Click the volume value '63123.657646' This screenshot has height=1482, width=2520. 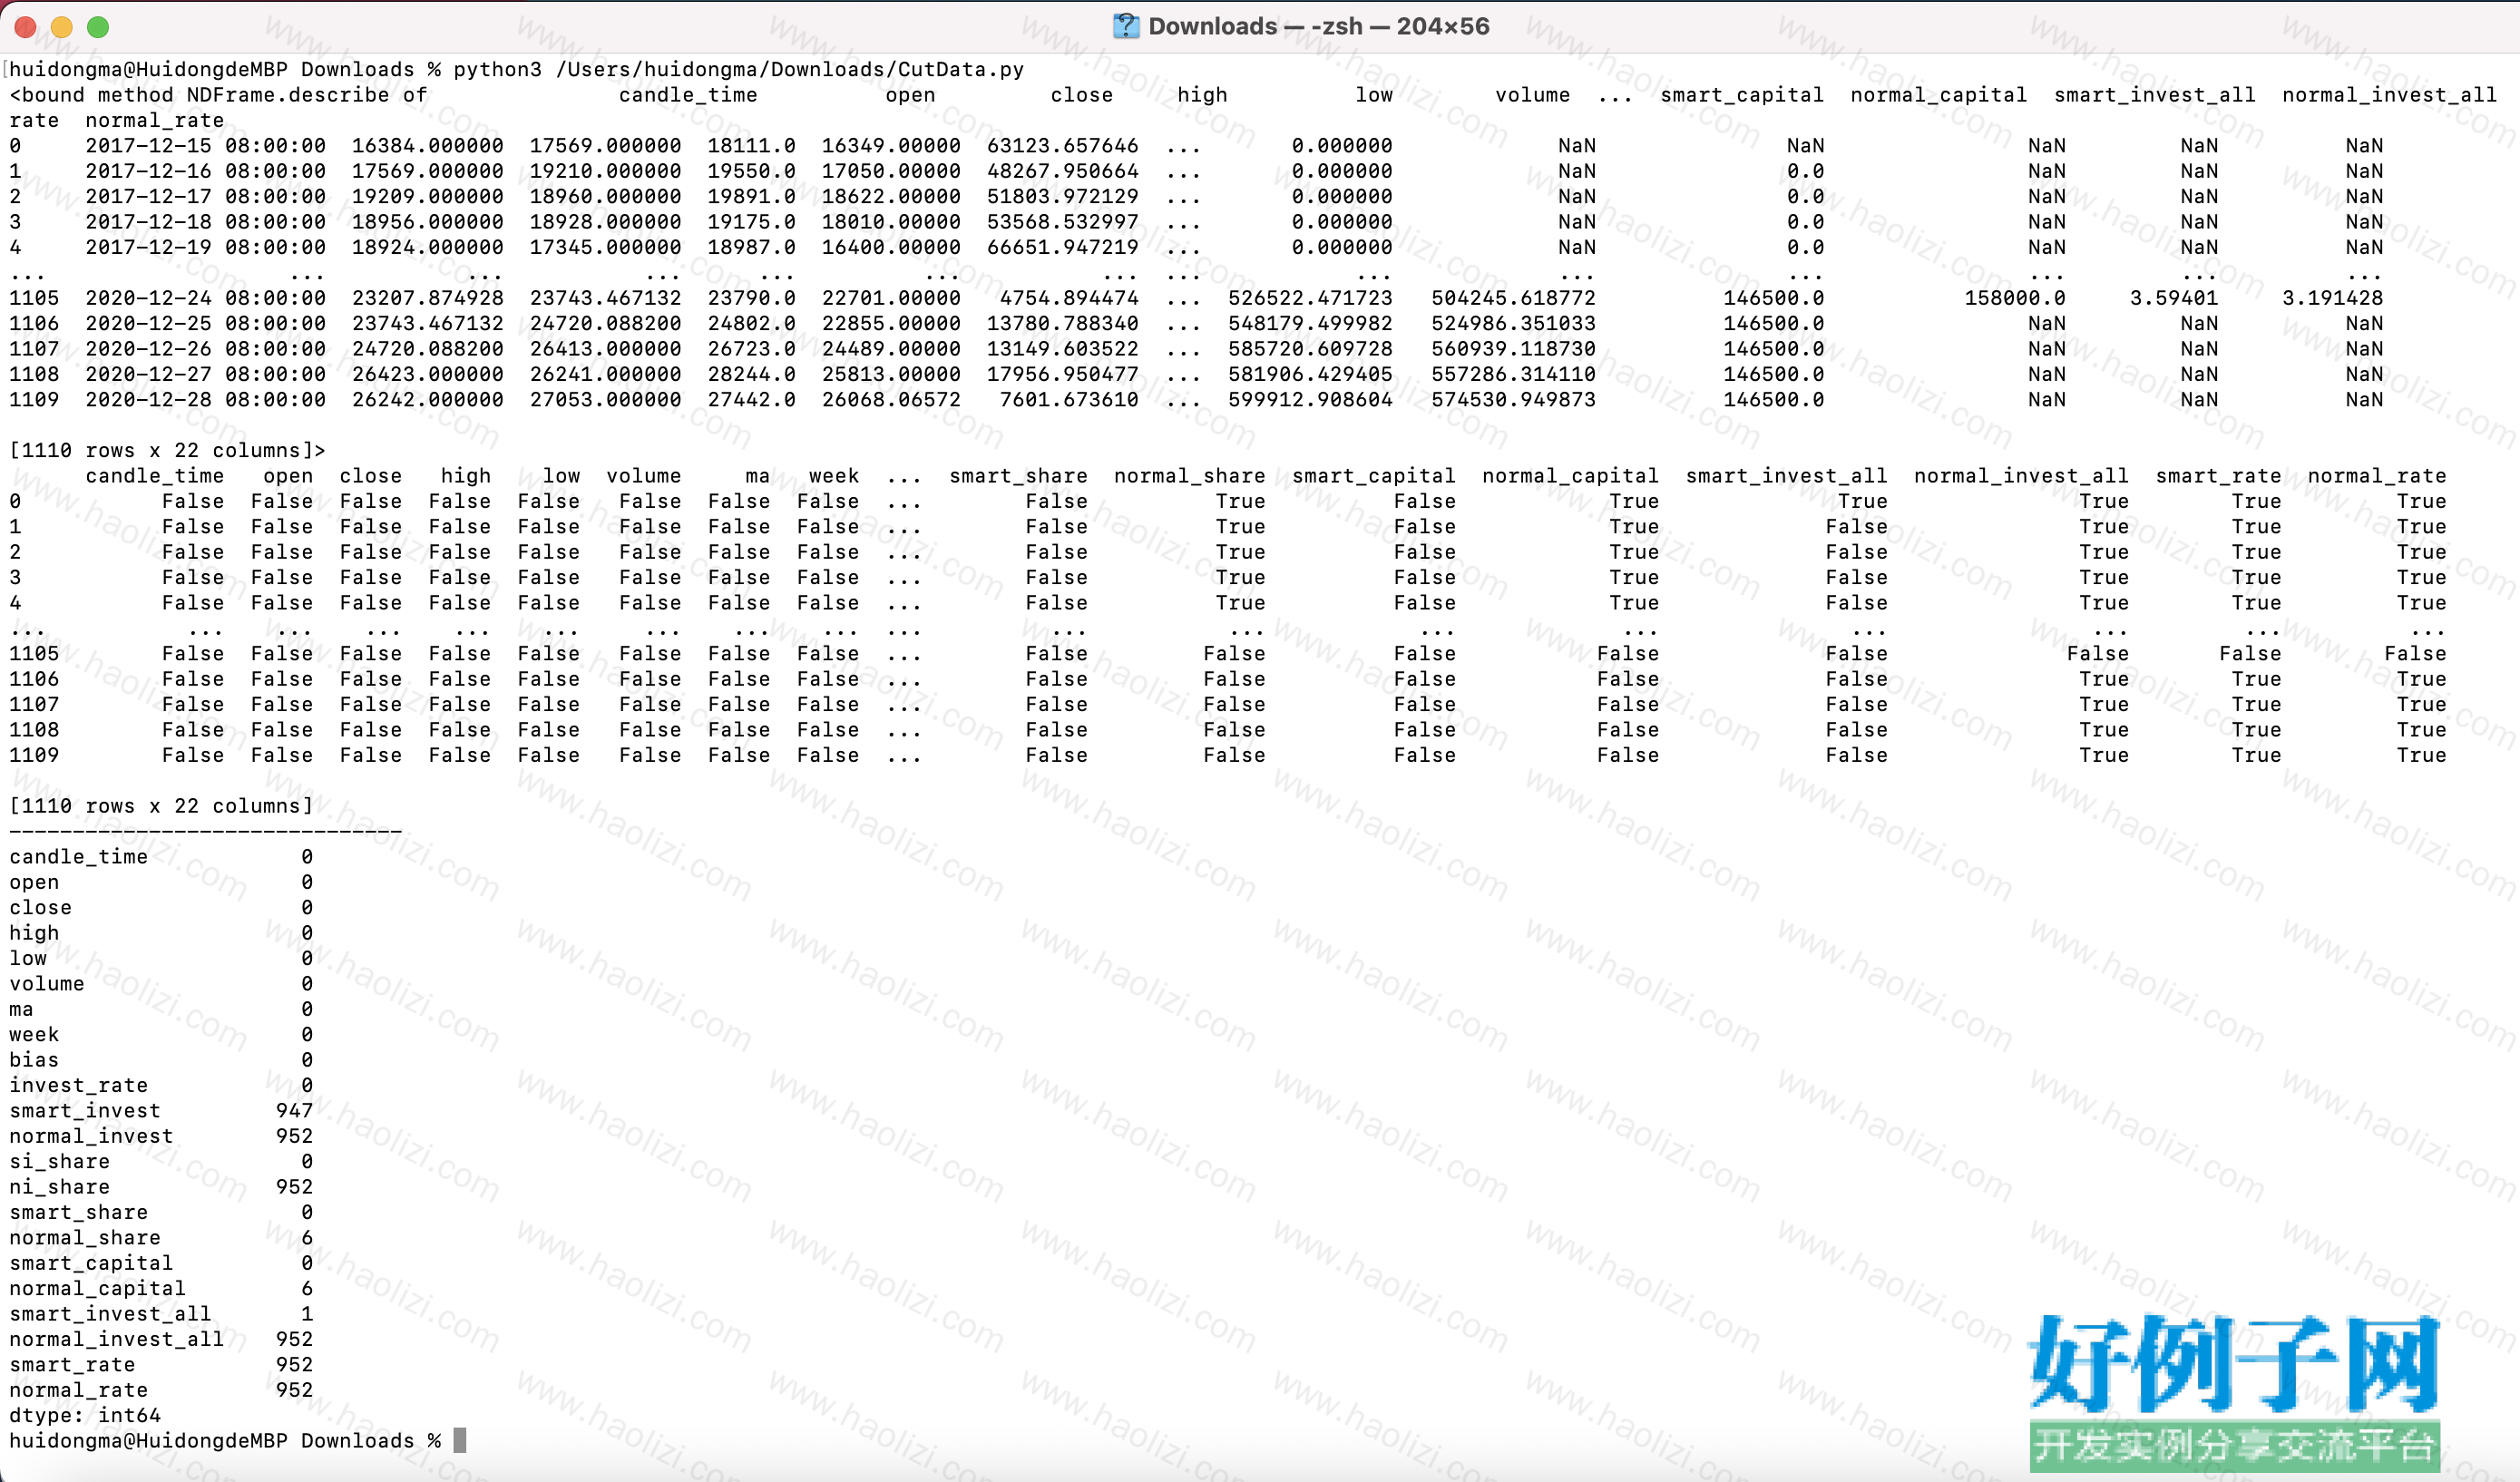point(1062,146)
